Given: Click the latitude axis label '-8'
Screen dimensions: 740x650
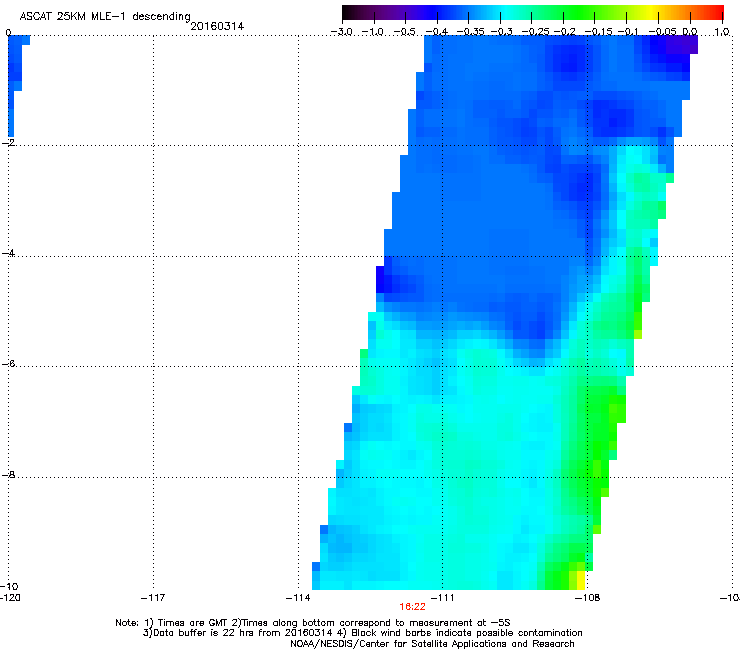Looking at the screenshot, I should (x=8, y=474).
